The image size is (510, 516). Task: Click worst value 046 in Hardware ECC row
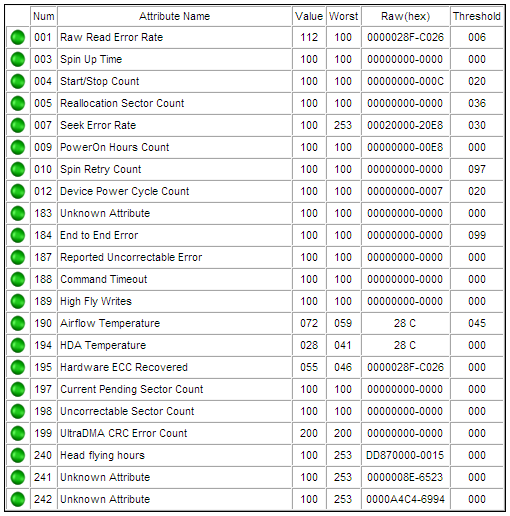(343, 367)
